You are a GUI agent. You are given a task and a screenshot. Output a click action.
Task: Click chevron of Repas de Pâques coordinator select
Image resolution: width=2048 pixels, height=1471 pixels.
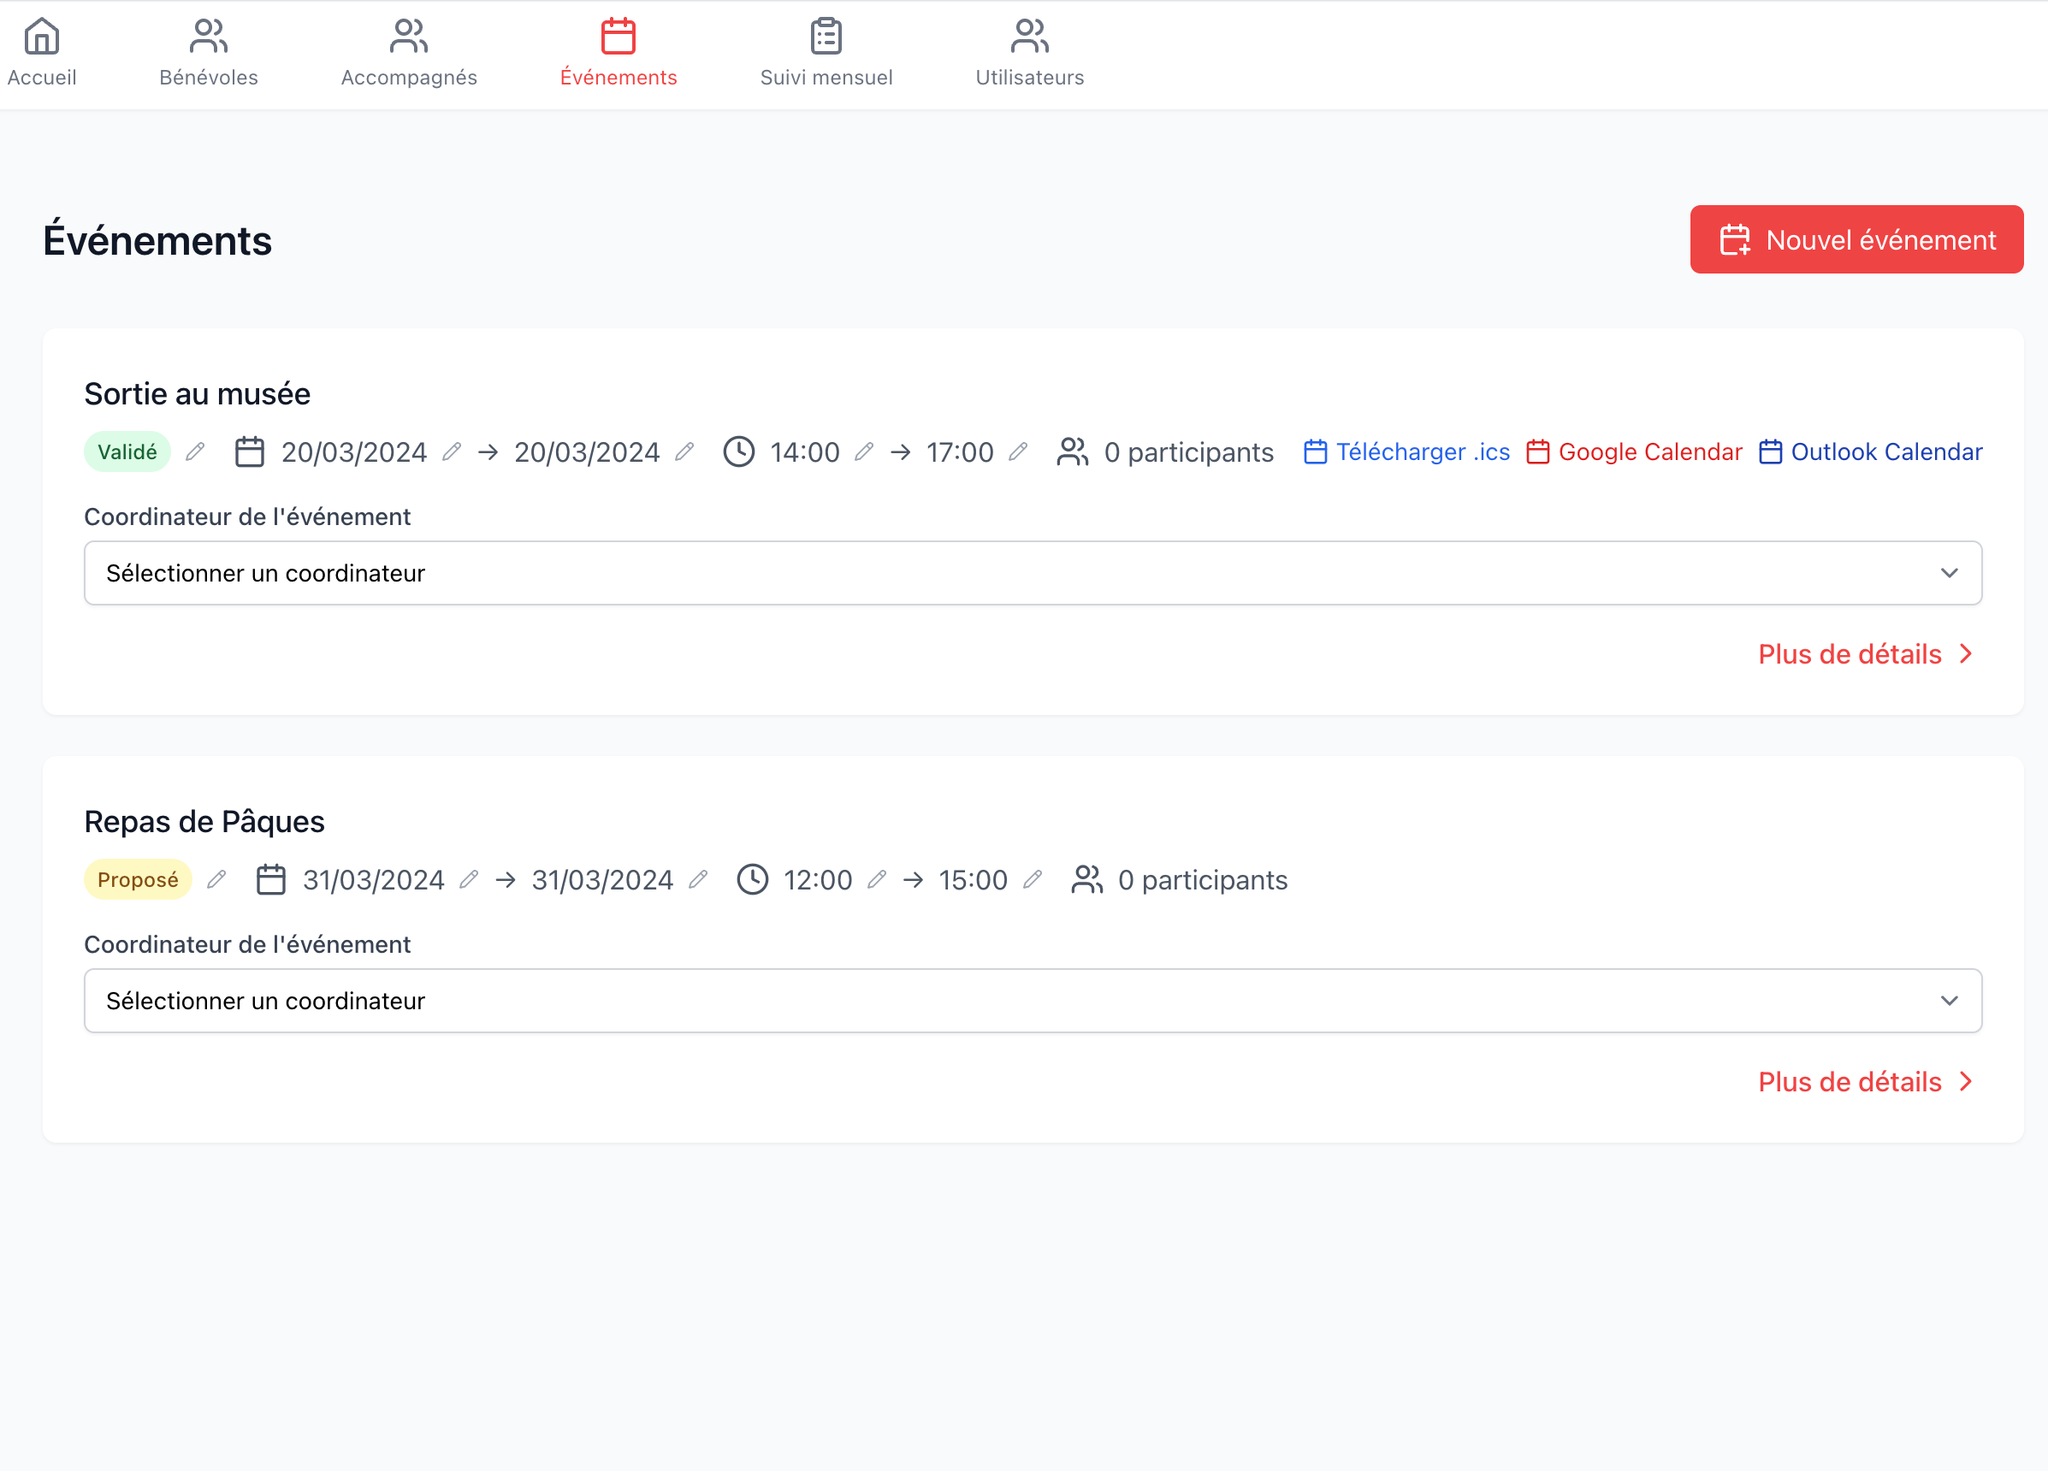[x=1949, y=1001]
